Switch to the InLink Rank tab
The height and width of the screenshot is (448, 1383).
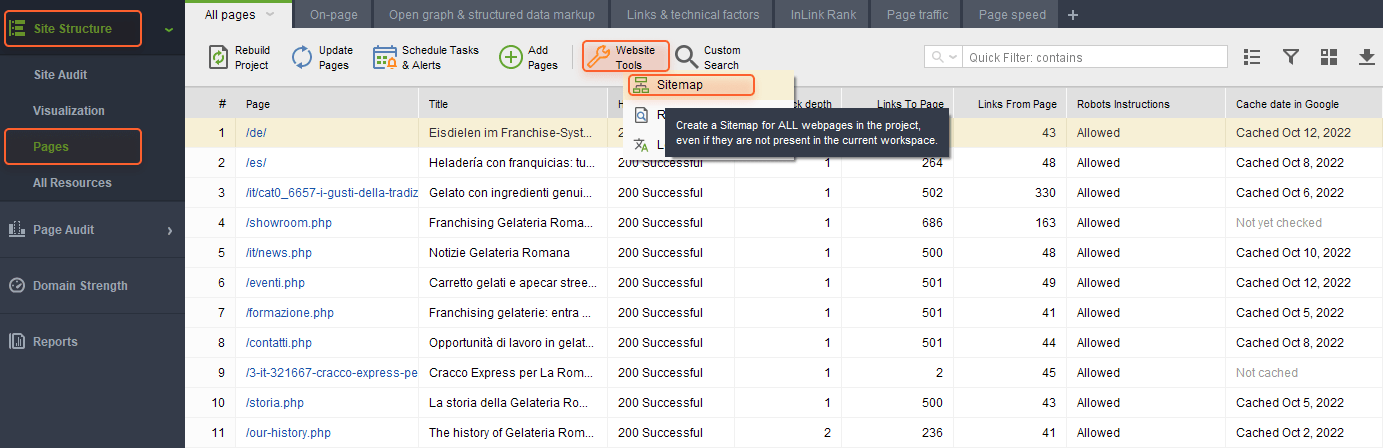click(x=822, y=15)
